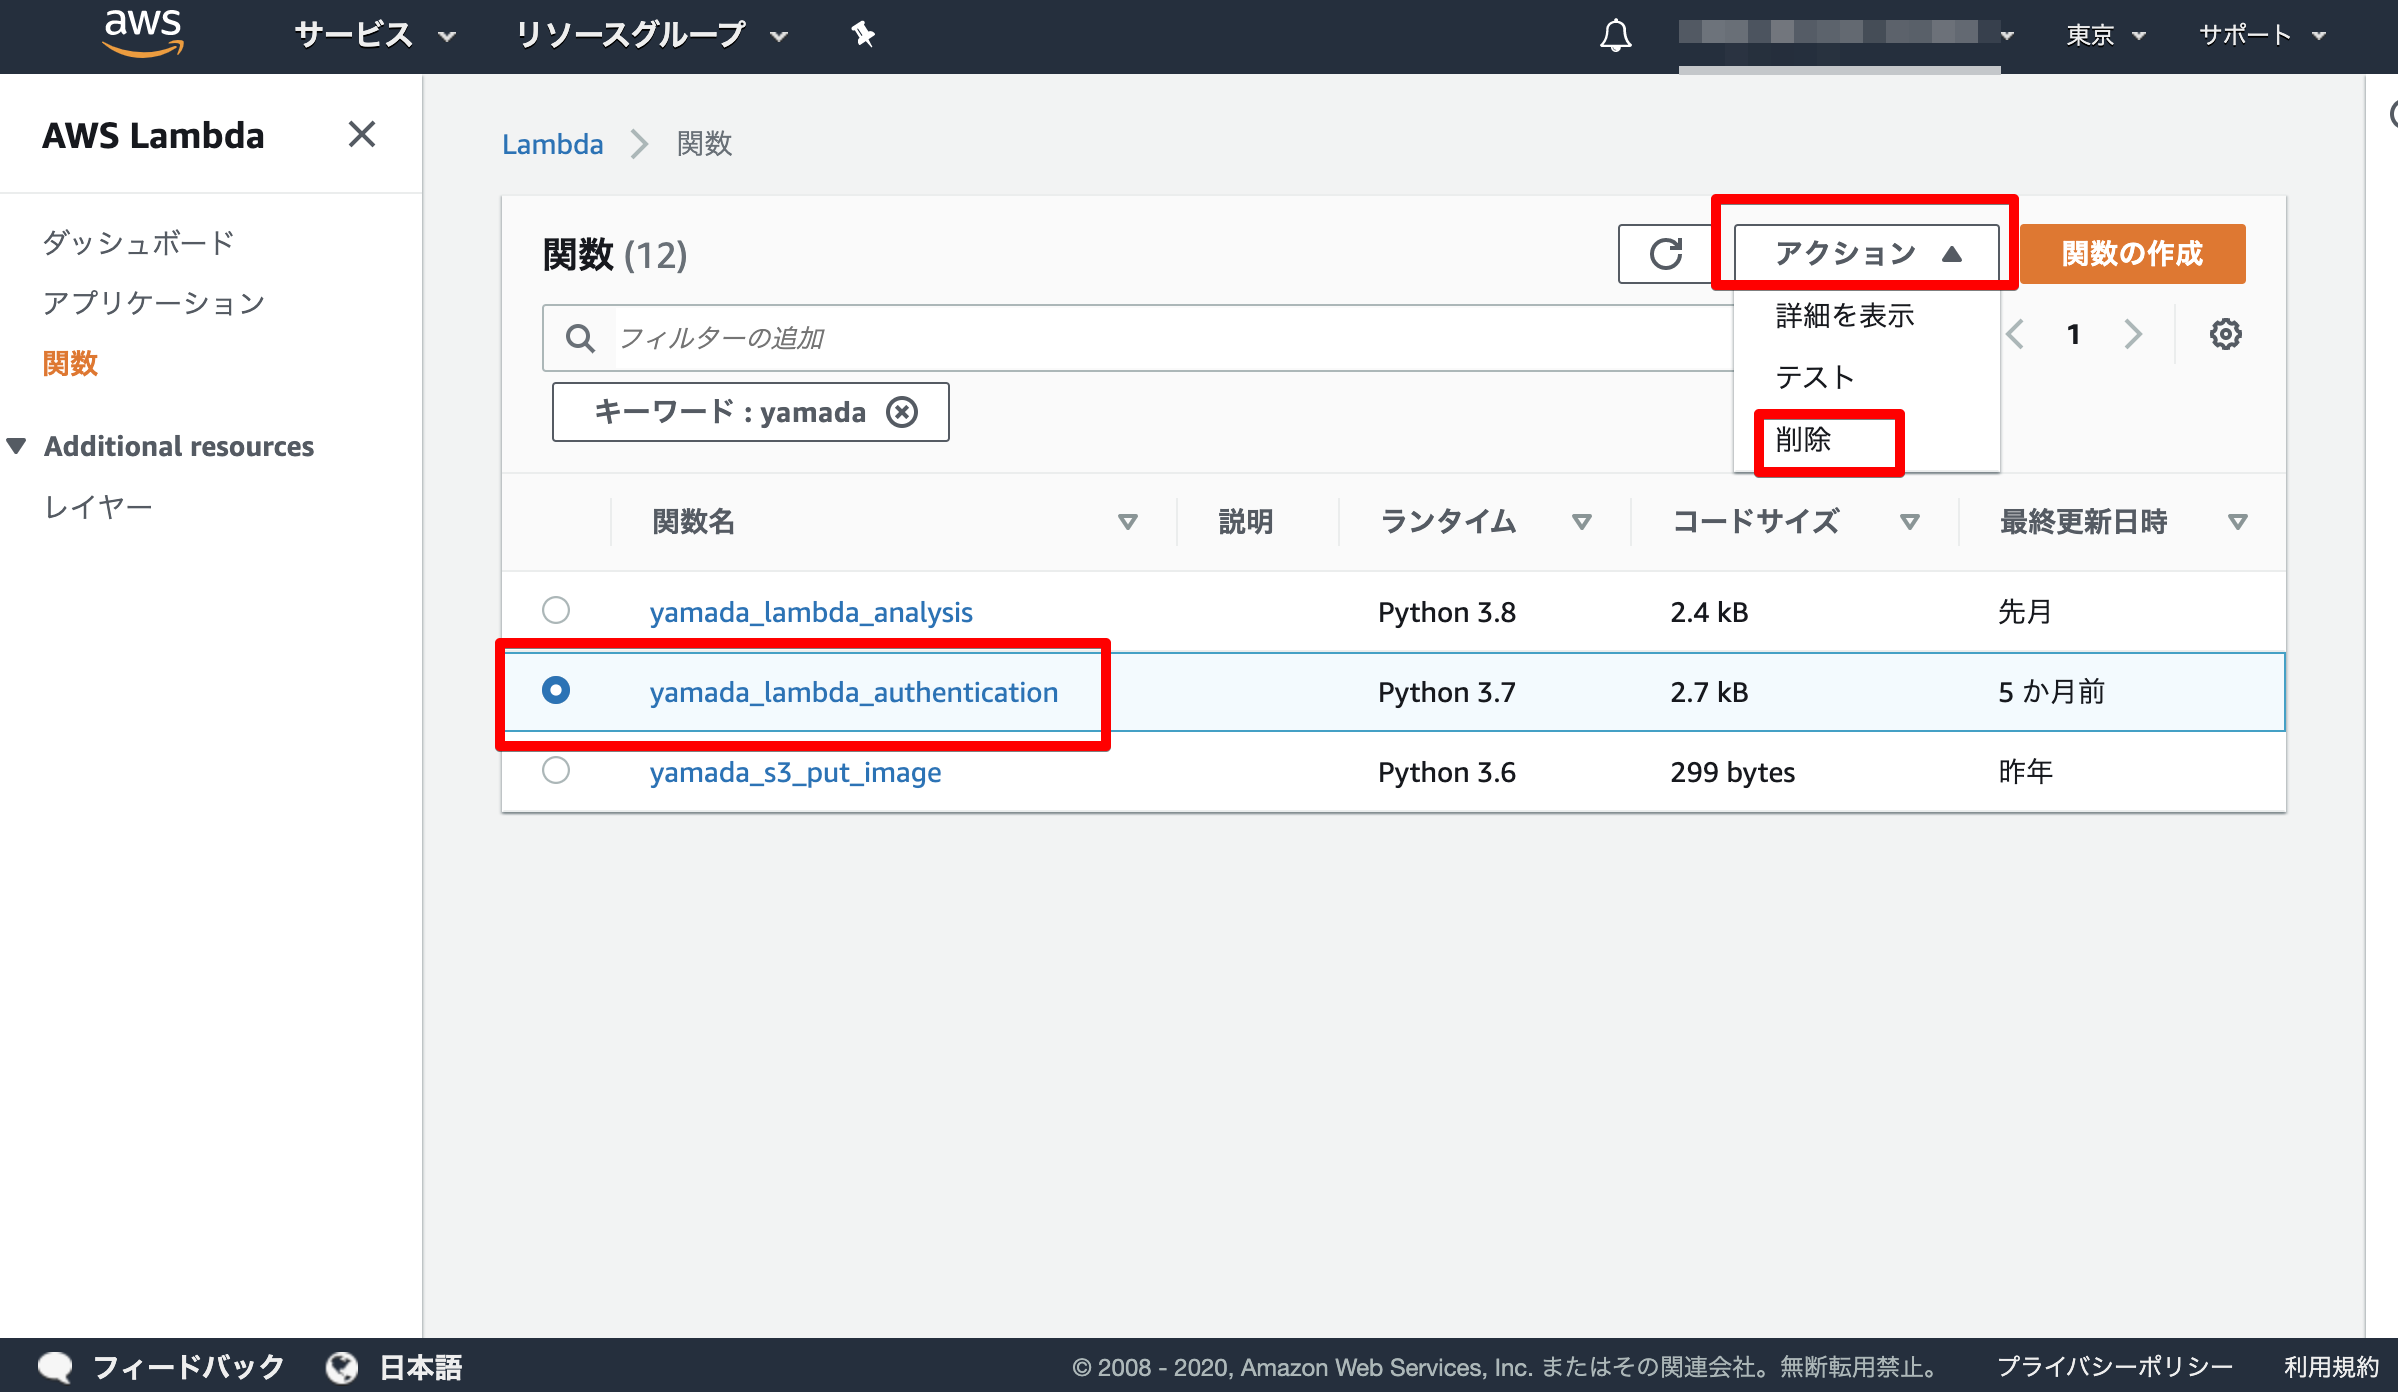Click the 先月 last updated cell

click(2025, 612)
